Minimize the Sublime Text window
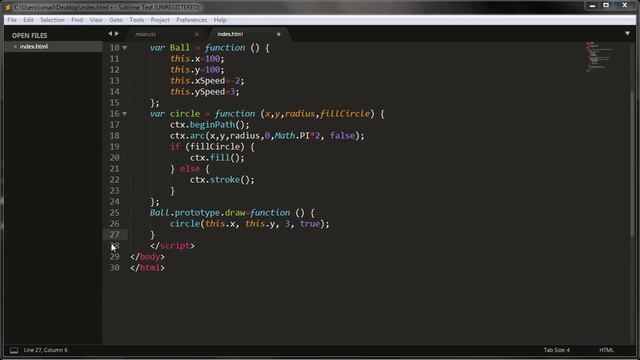 (592, 6)
